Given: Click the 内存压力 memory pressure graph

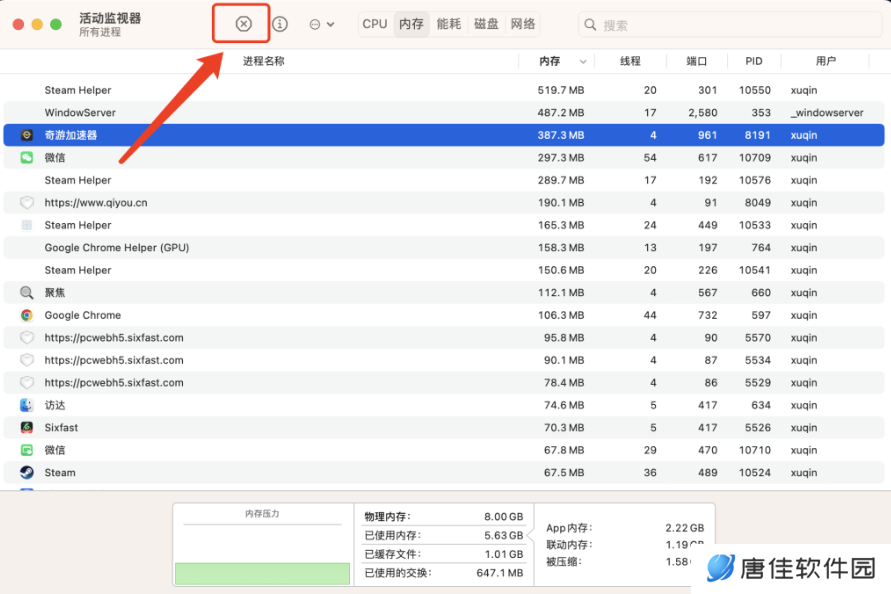Looking at the screenshot, I should [263, 545].
